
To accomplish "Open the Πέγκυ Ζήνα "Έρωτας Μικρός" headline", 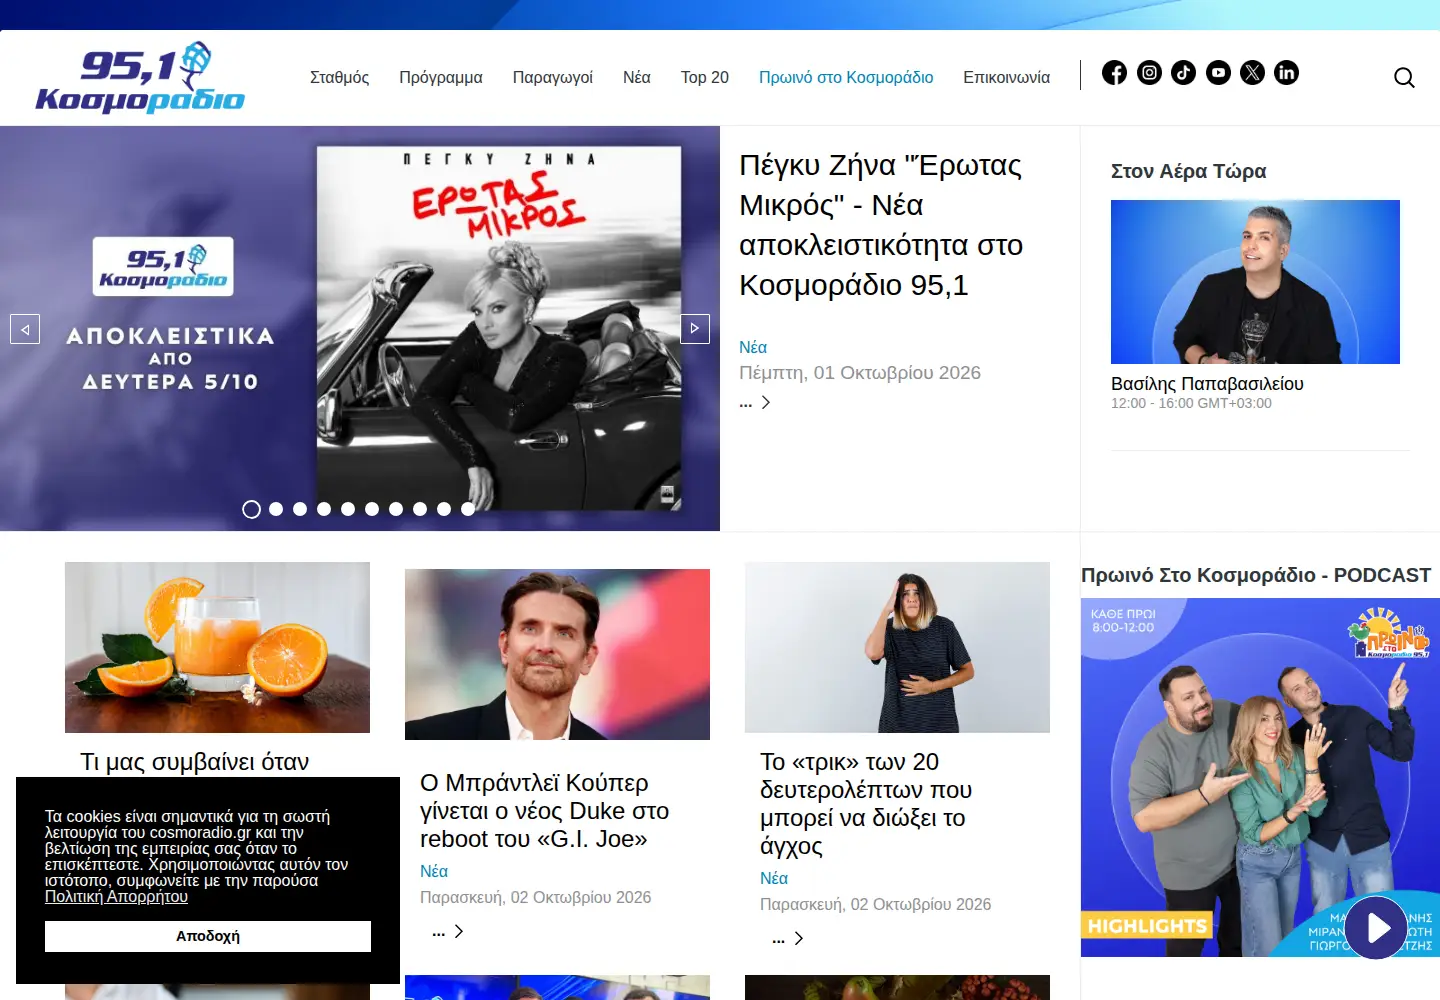I will 881,225.
